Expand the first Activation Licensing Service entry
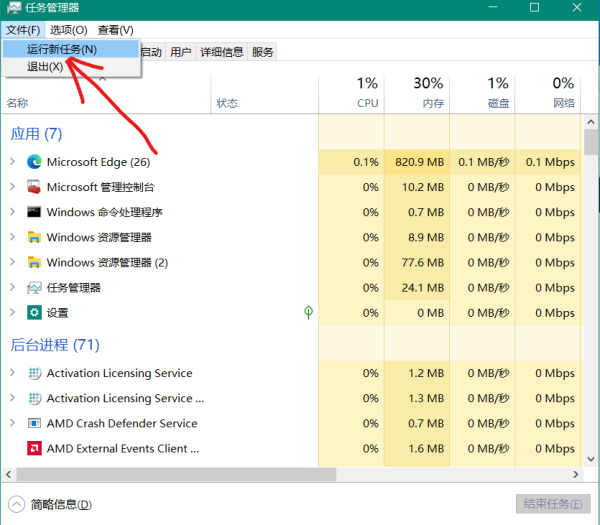600x525 pixels. [x=12, y=373]
